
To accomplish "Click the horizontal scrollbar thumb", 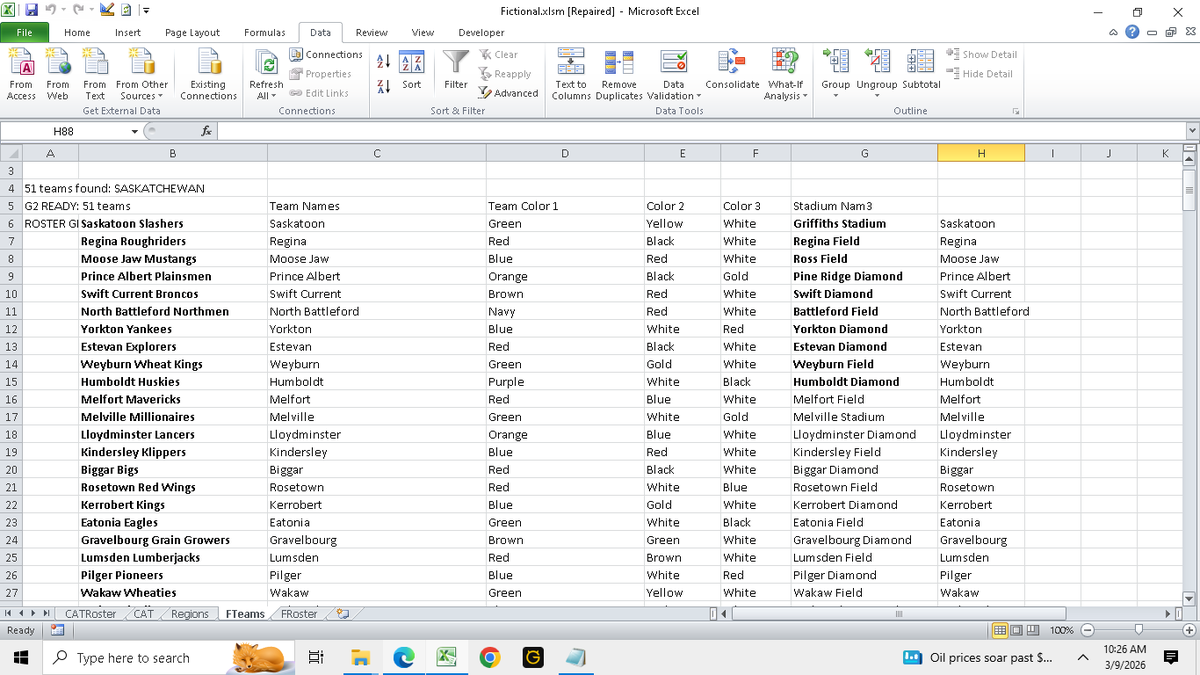I will 900,614.
